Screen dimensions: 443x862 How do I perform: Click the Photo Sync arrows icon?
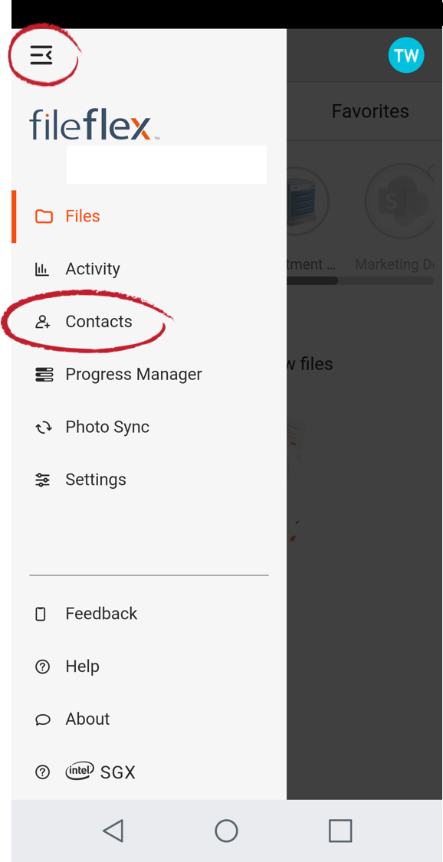pyautogui.click(x=43, y=427)
